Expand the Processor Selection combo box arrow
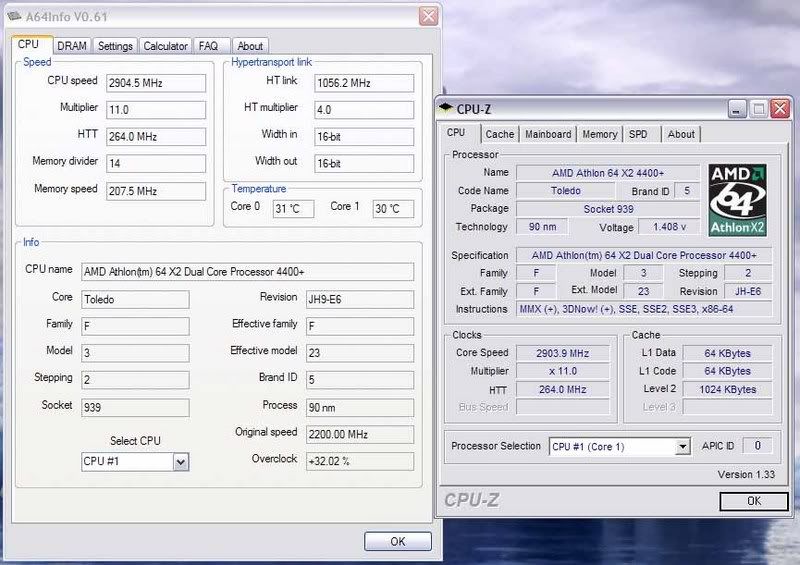This screenshot has width=800, height=565. pyautogui.click(x=682, y=447)
